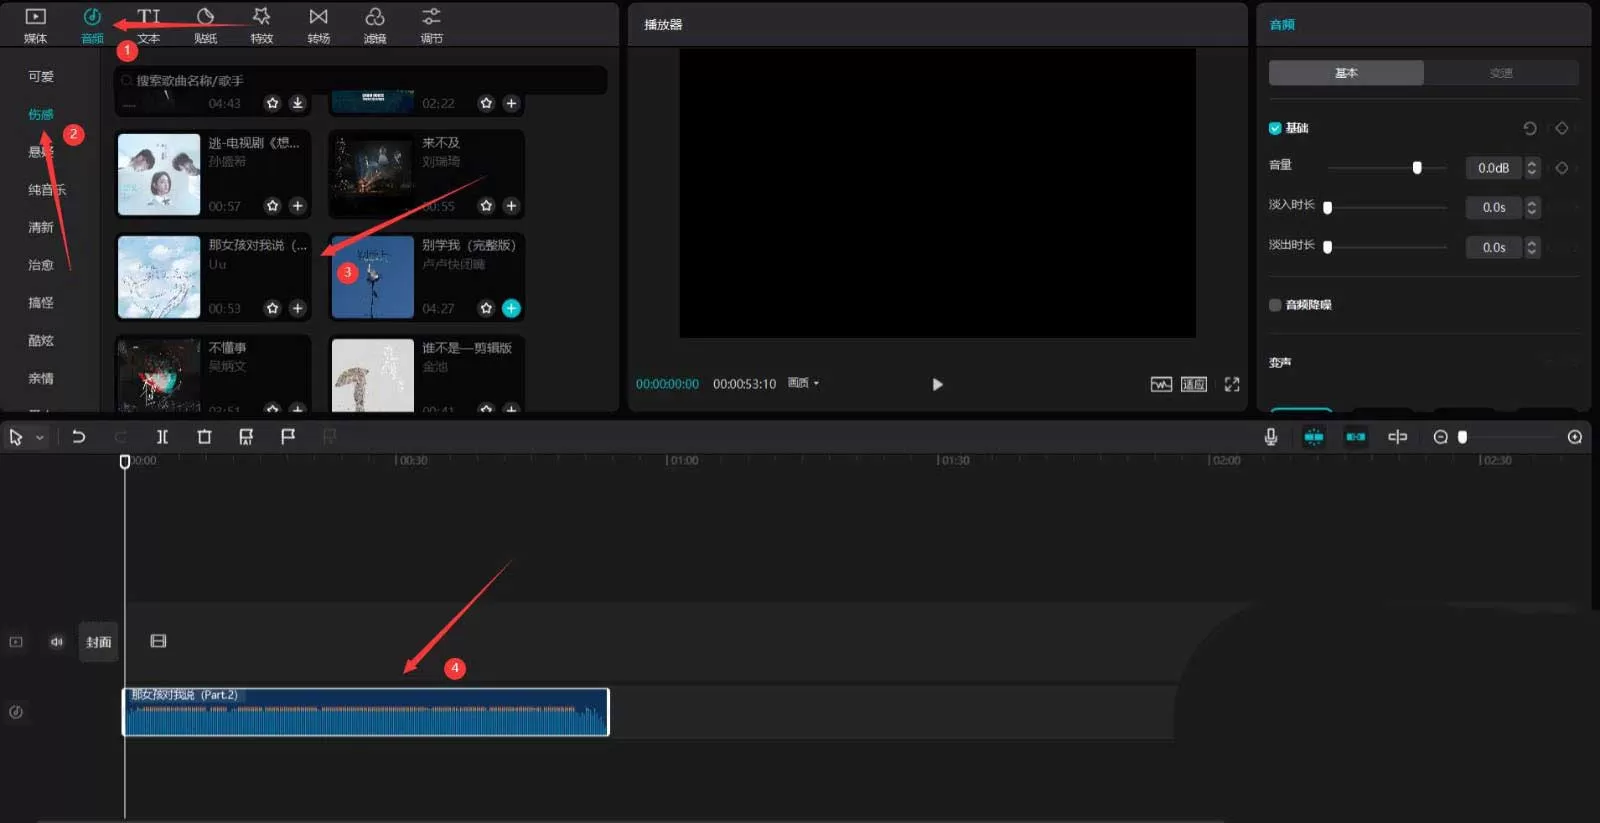Undo the last action
Viewport: 1600px width, 823px height.
pyautogui.click(x=78, y=437)
